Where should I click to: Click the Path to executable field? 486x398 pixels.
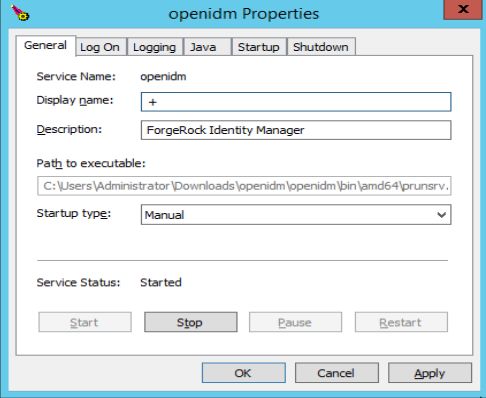point(244,186)
